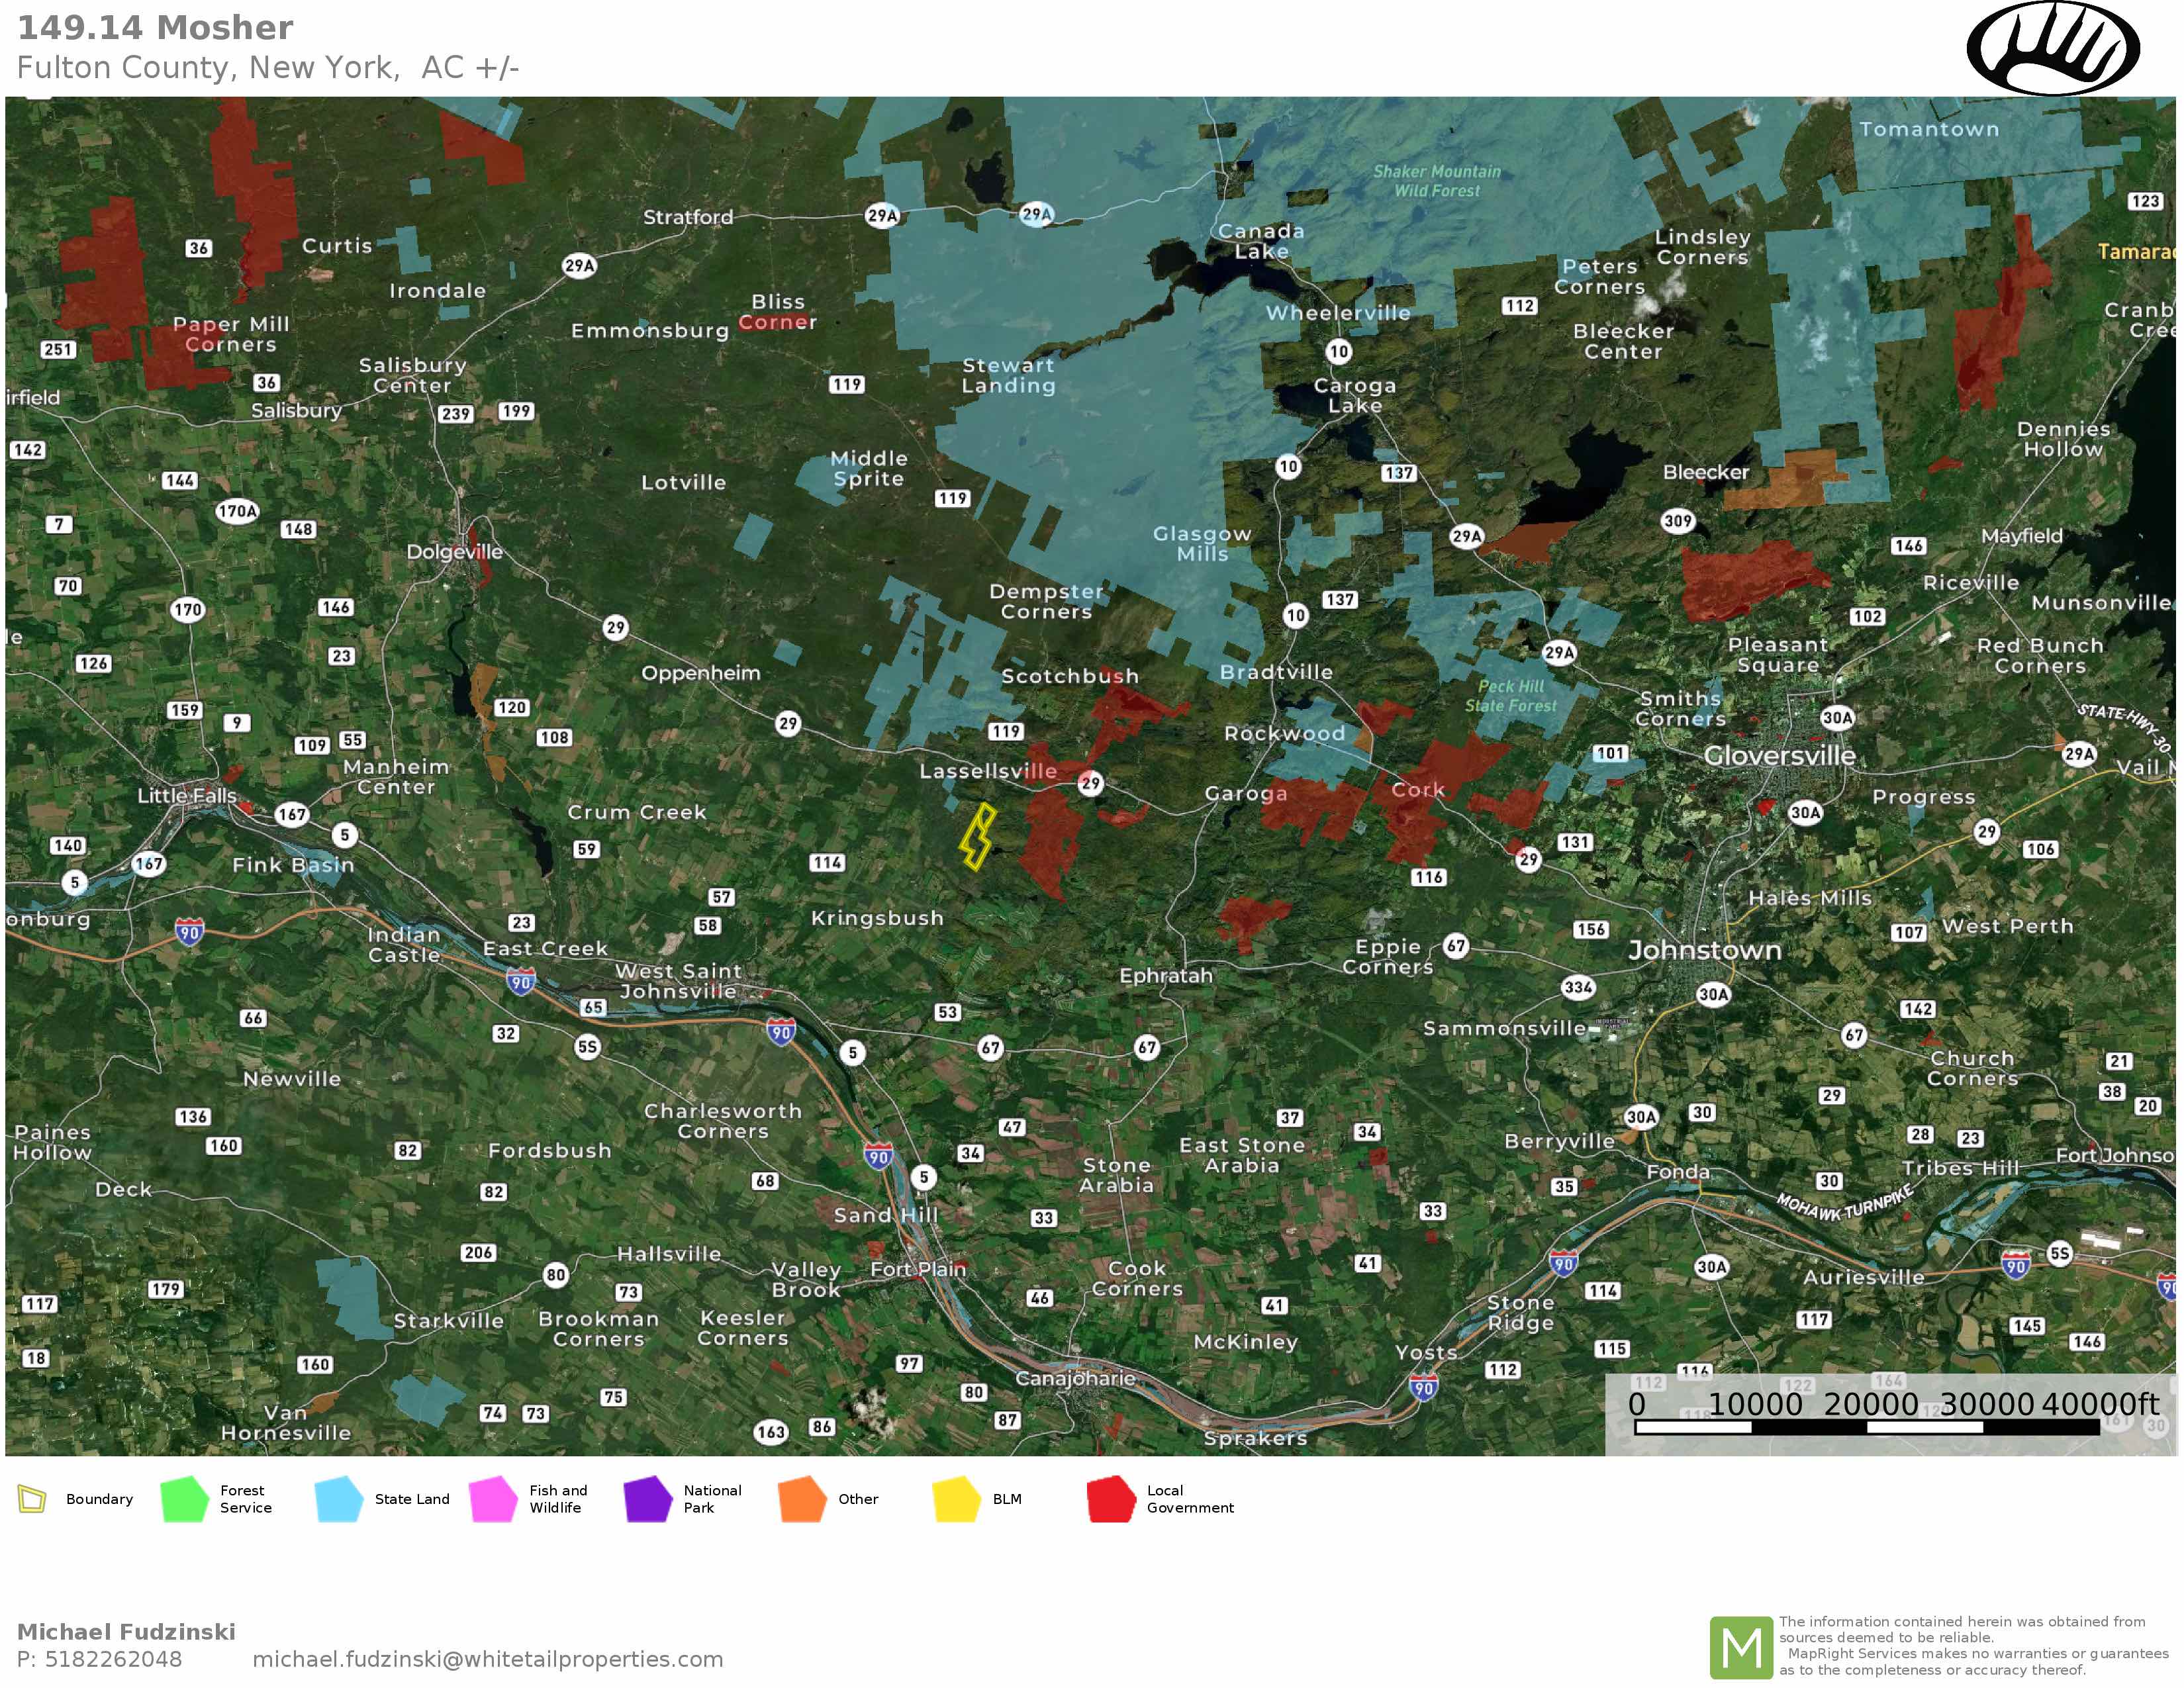Click the Shaker Mountain Wild Forest label
The height and width of the screenshot is (1688, 2184).
tap(1436, 181)
